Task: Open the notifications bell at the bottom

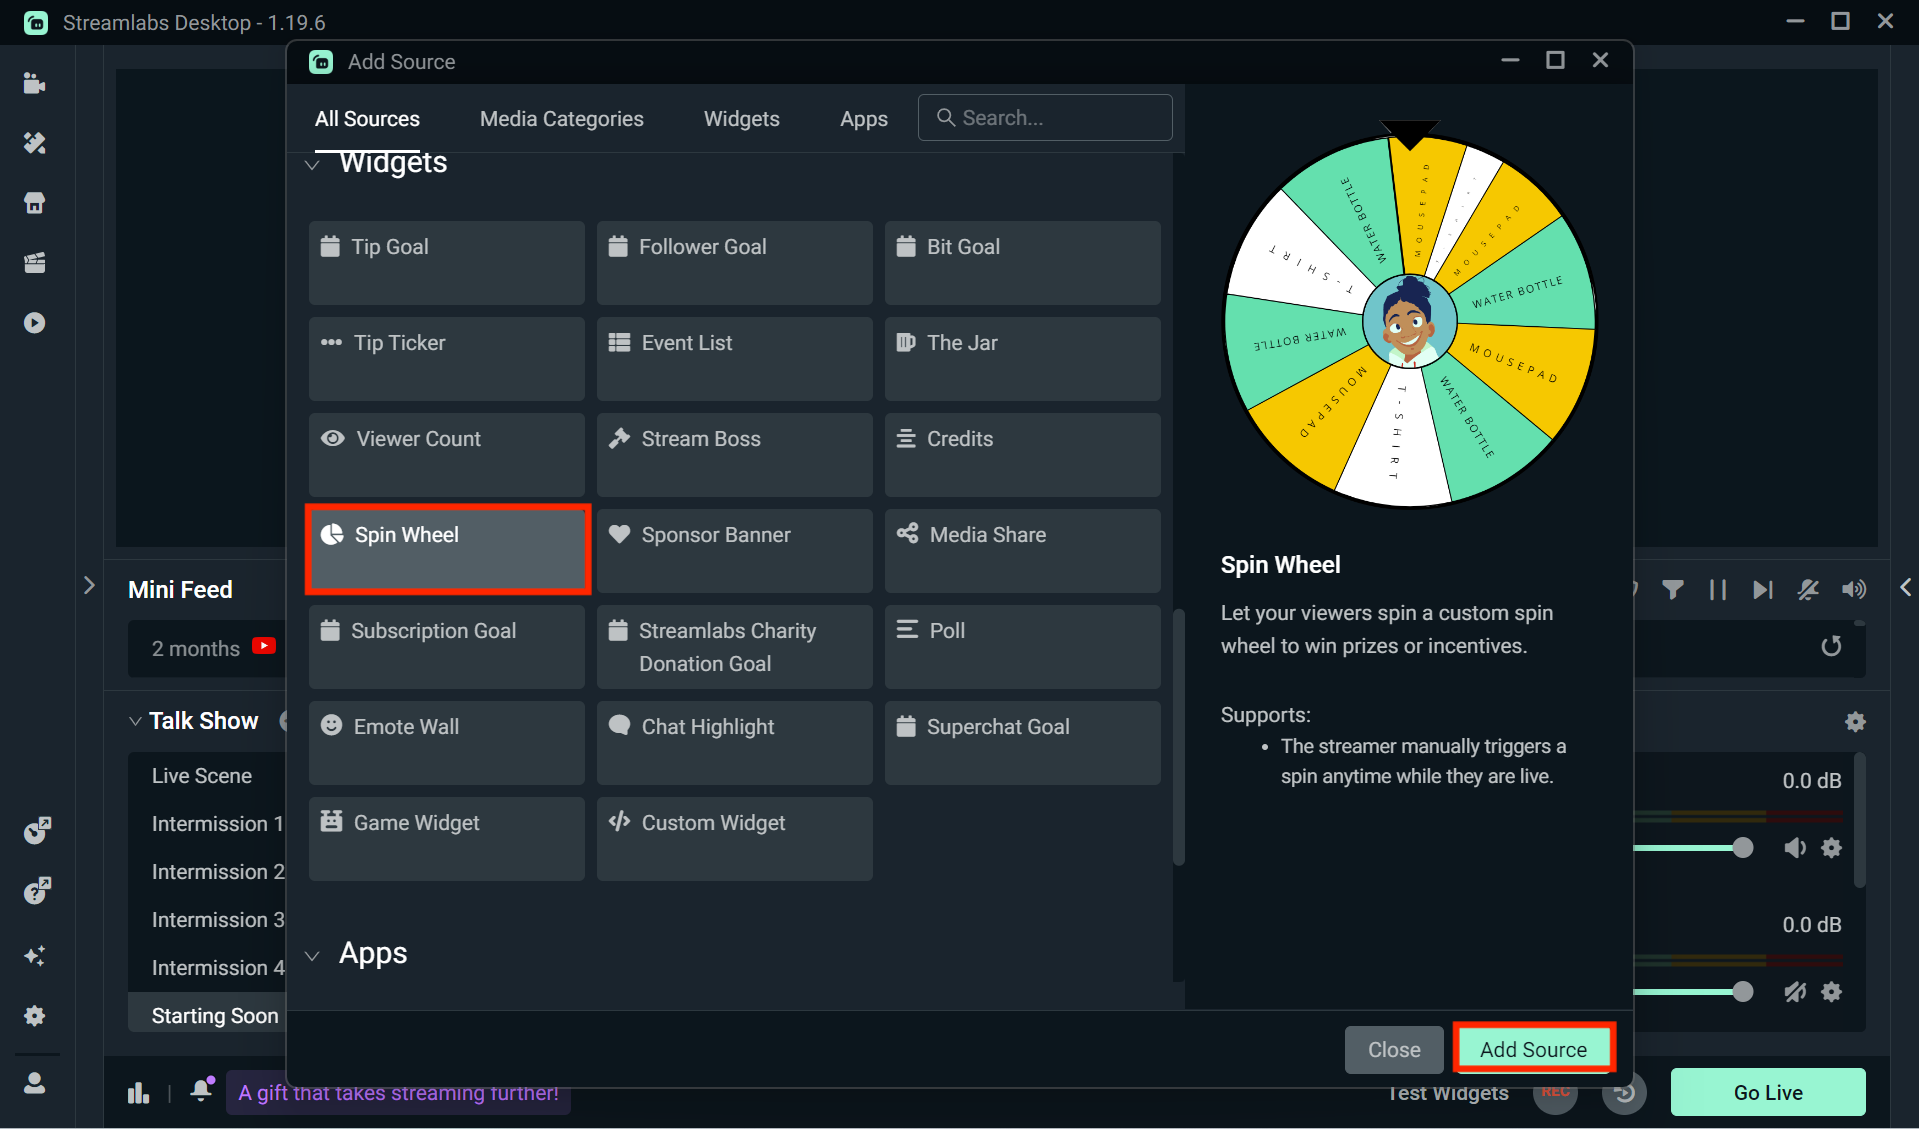Action: pyautogui.click(x=200, y=1092)
